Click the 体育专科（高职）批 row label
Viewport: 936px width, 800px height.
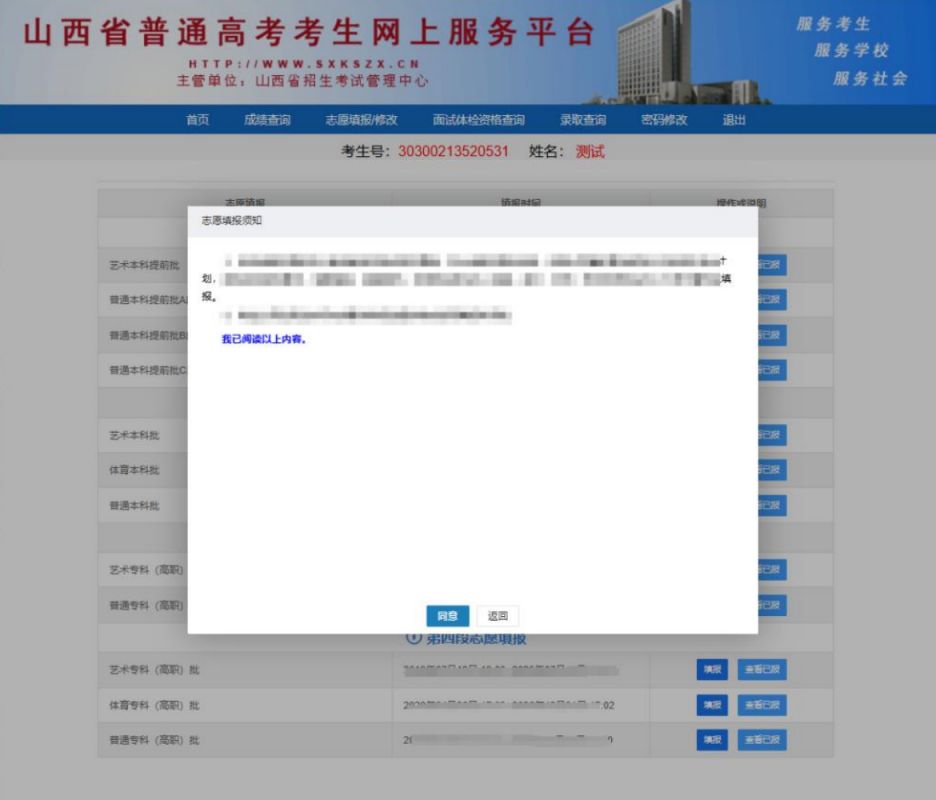click(x=155, y=705)
